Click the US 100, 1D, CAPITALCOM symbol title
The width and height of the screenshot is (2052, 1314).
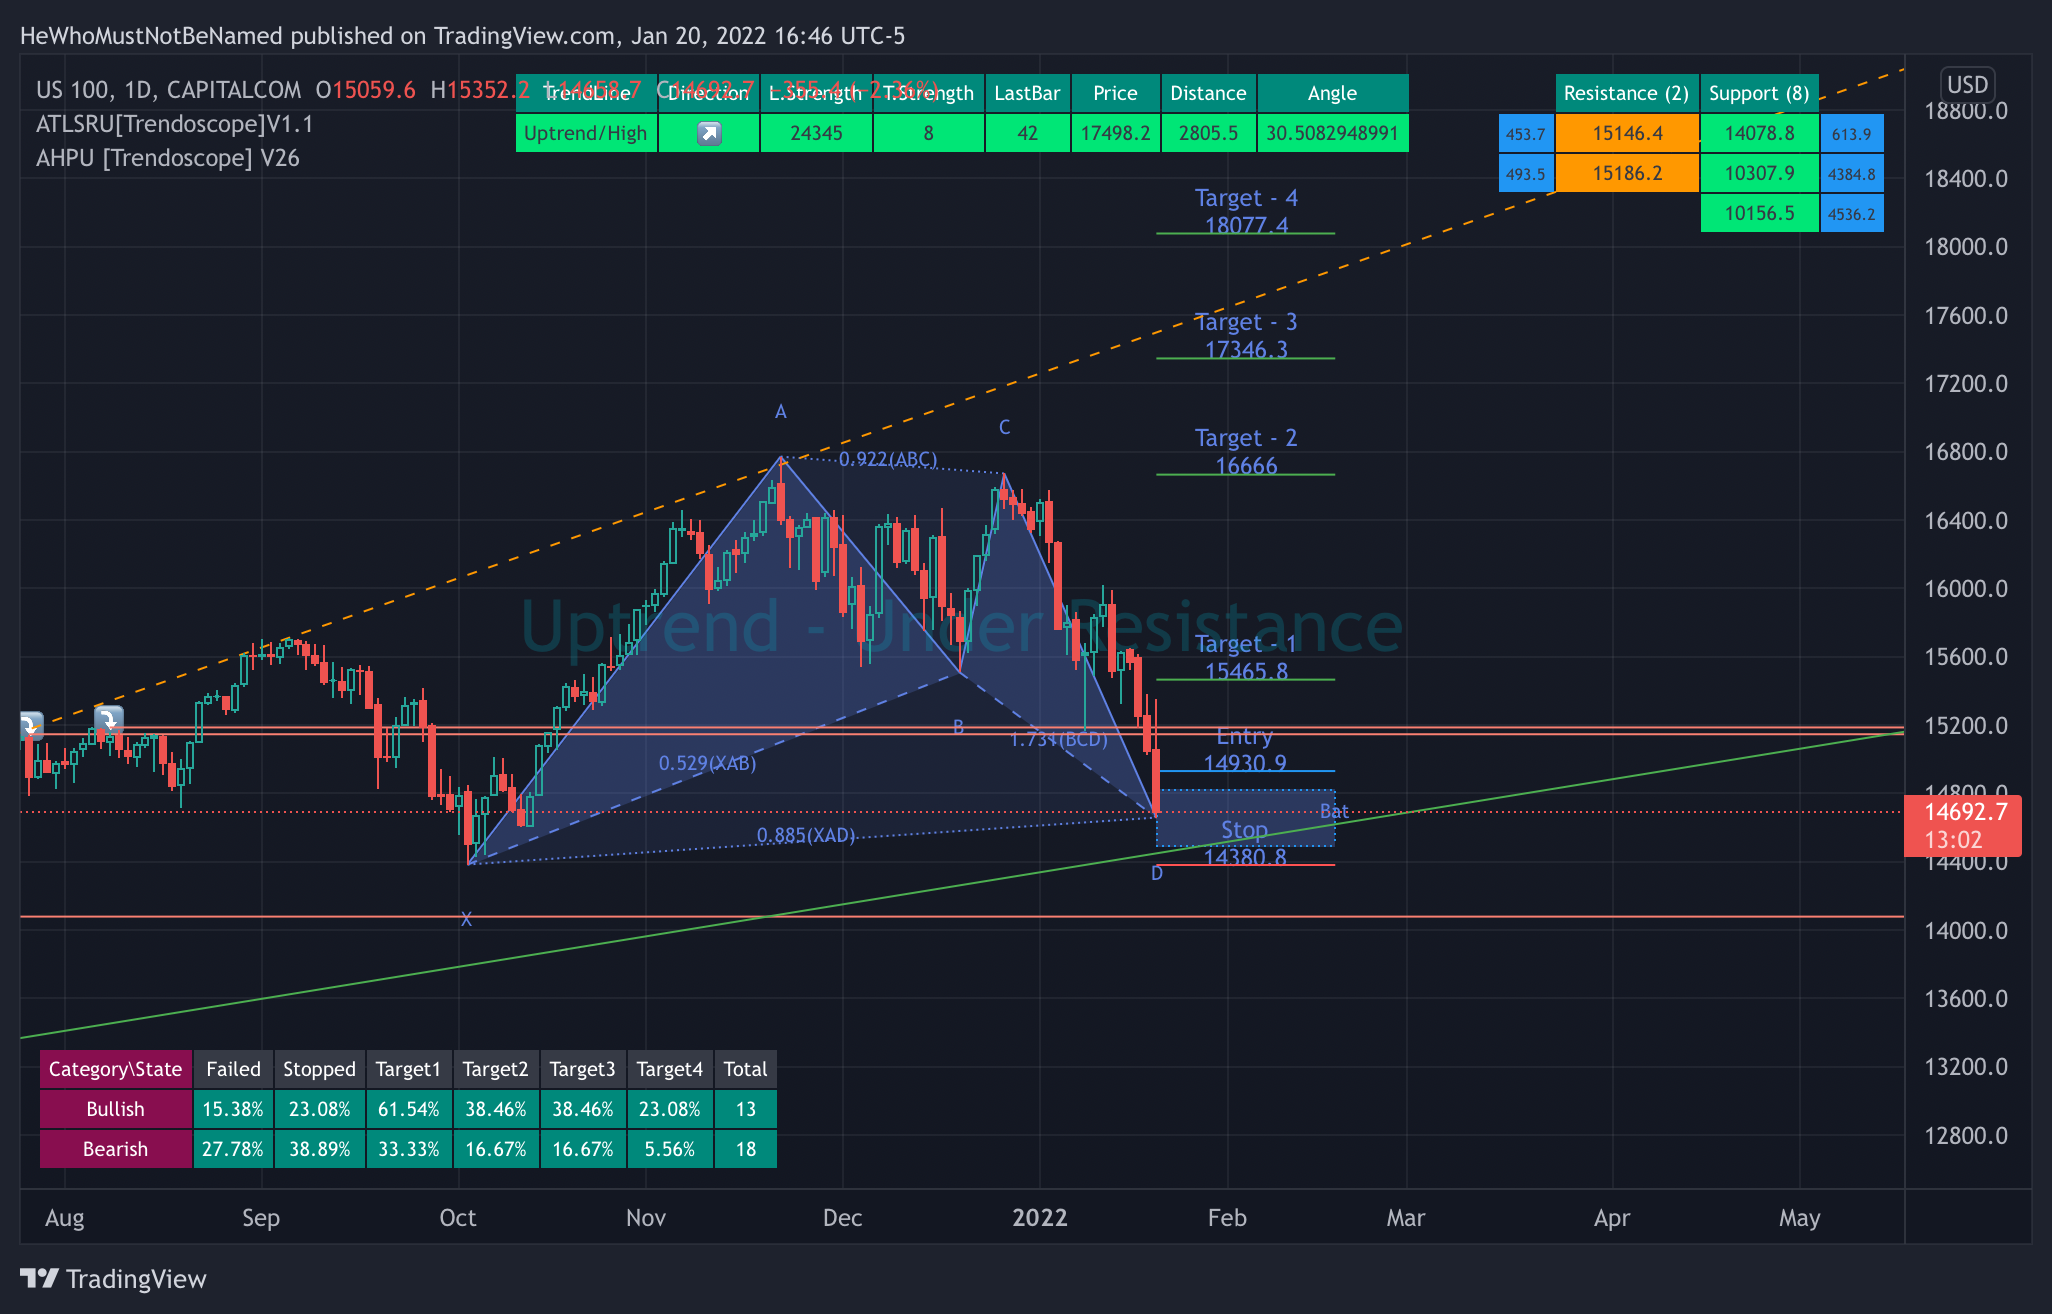(x=168, y=90)
